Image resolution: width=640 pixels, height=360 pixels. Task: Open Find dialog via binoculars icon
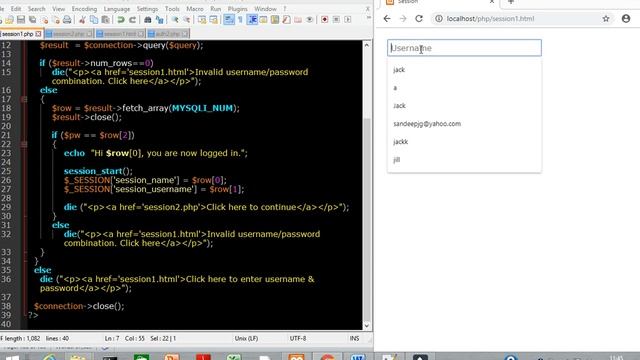(148, 20)
